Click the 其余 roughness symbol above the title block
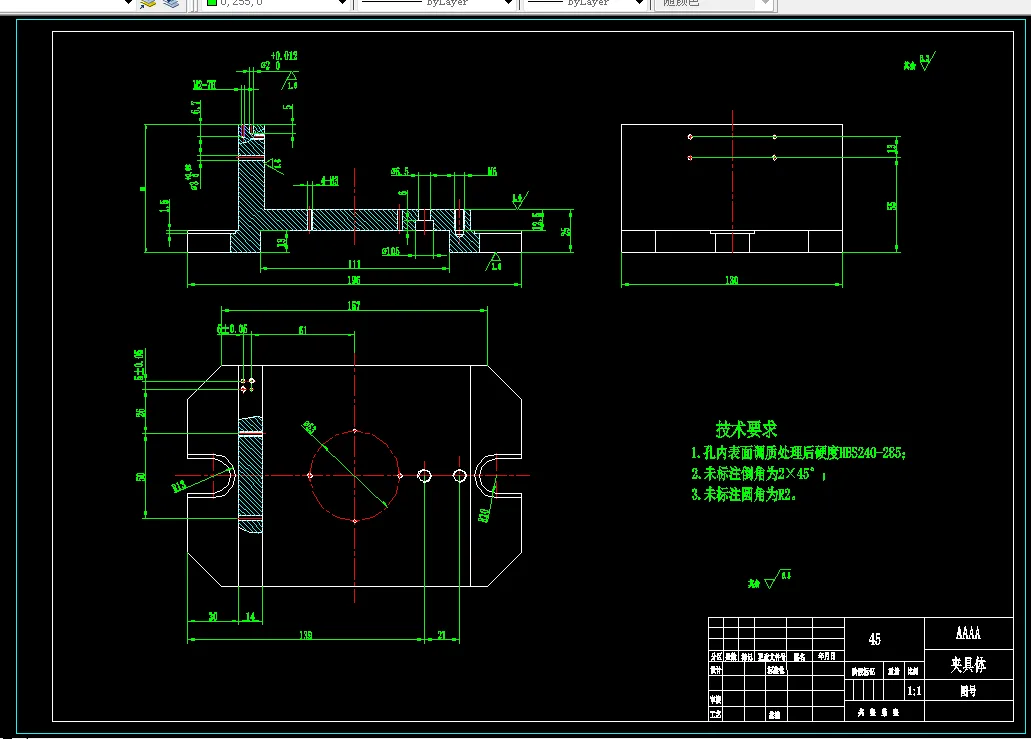This screenshot has width=1031, height=739. click(x=769, y=579)
